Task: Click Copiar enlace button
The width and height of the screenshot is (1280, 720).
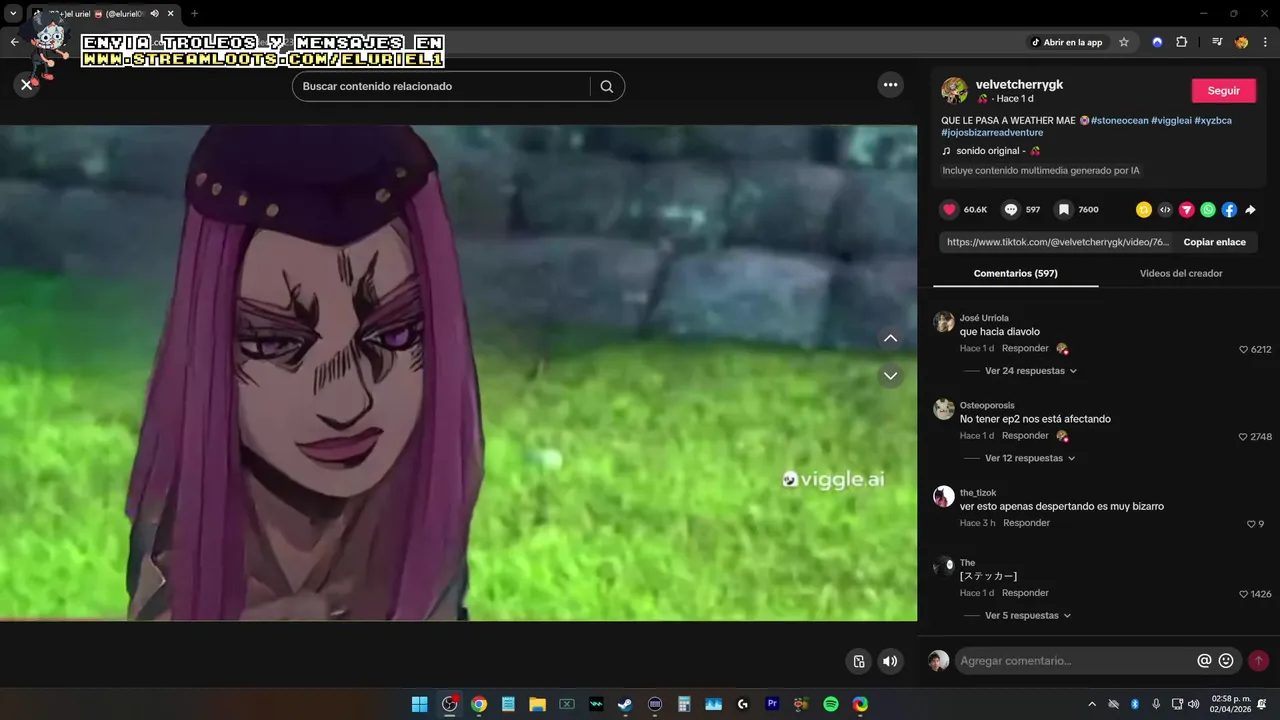Action: pos(1214,242)
